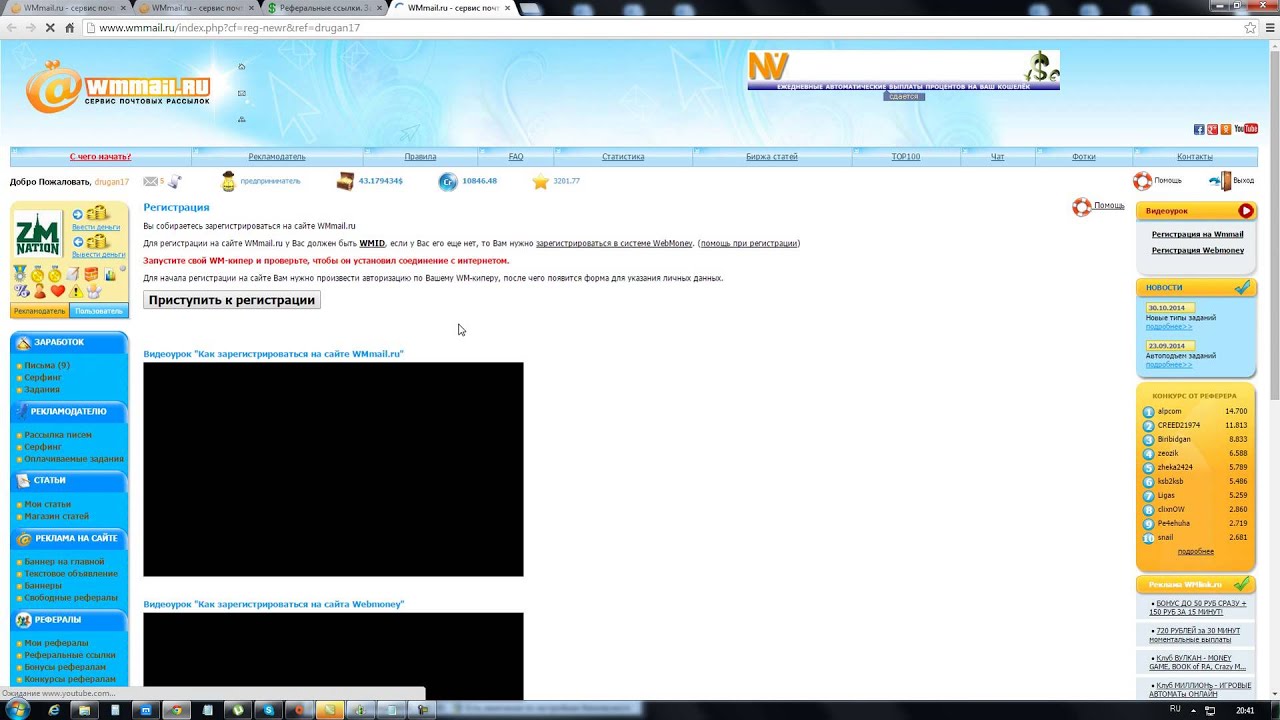
Task: Click the browser stop-loading X button
Action: (50, 28)
